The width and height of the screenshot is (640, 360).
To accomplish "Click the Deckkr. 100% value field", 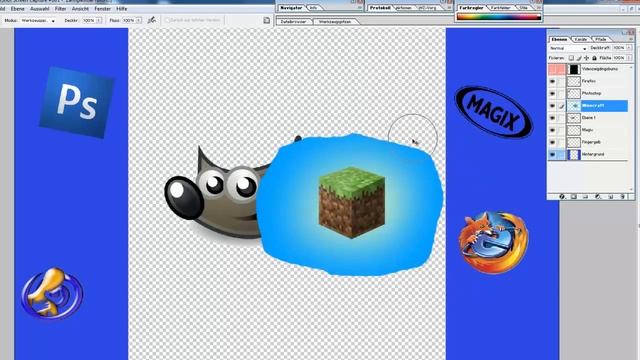I will (88, 20).
